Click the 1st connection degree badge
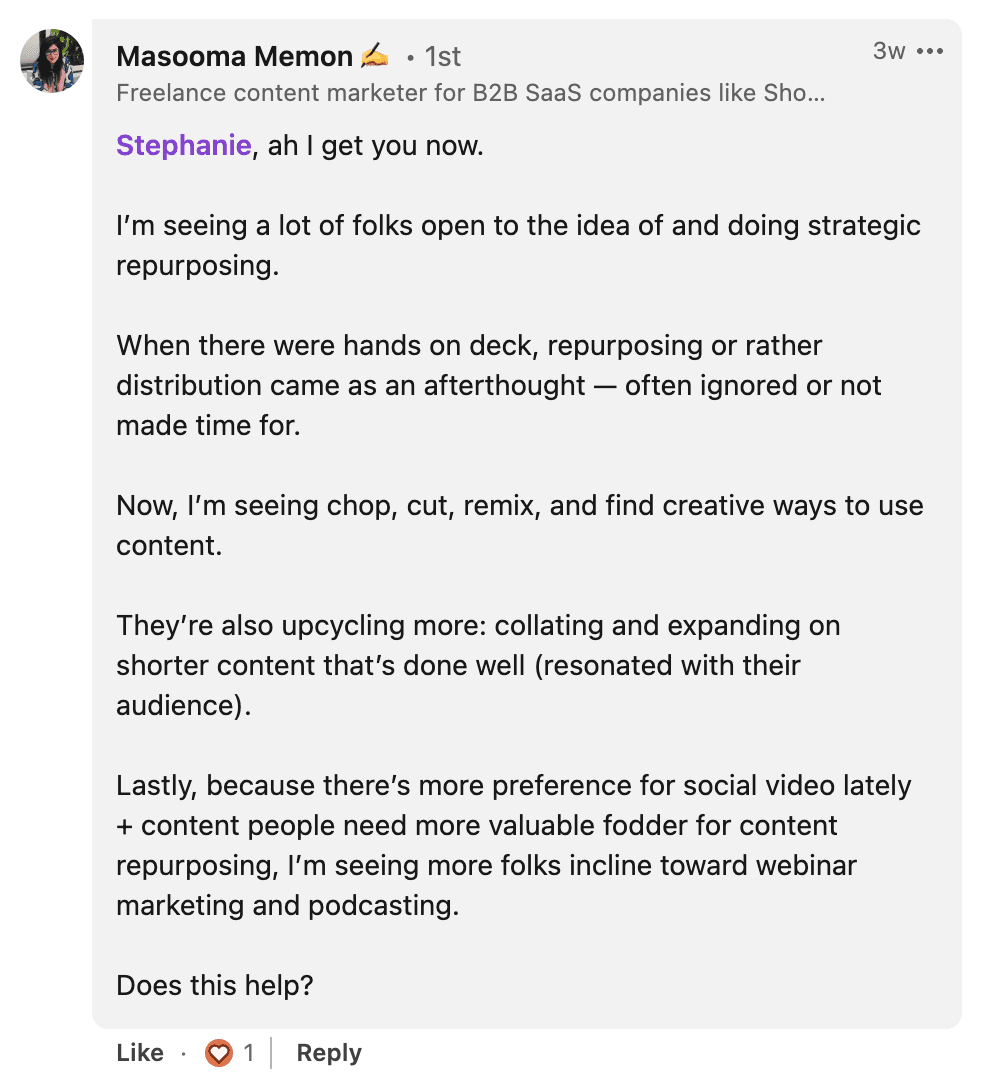990x1084 pixels. pos(442,57)
